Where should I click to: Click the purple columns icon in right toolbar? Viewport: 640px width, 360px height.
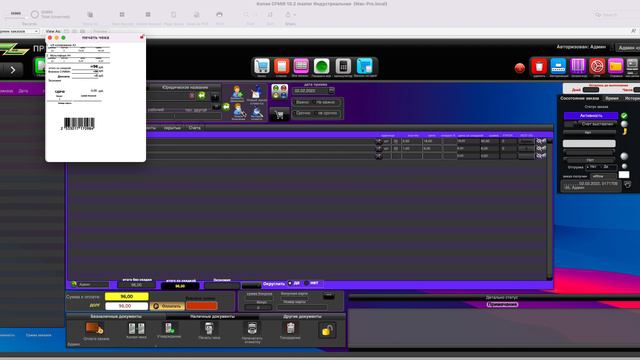click(578, 66)
